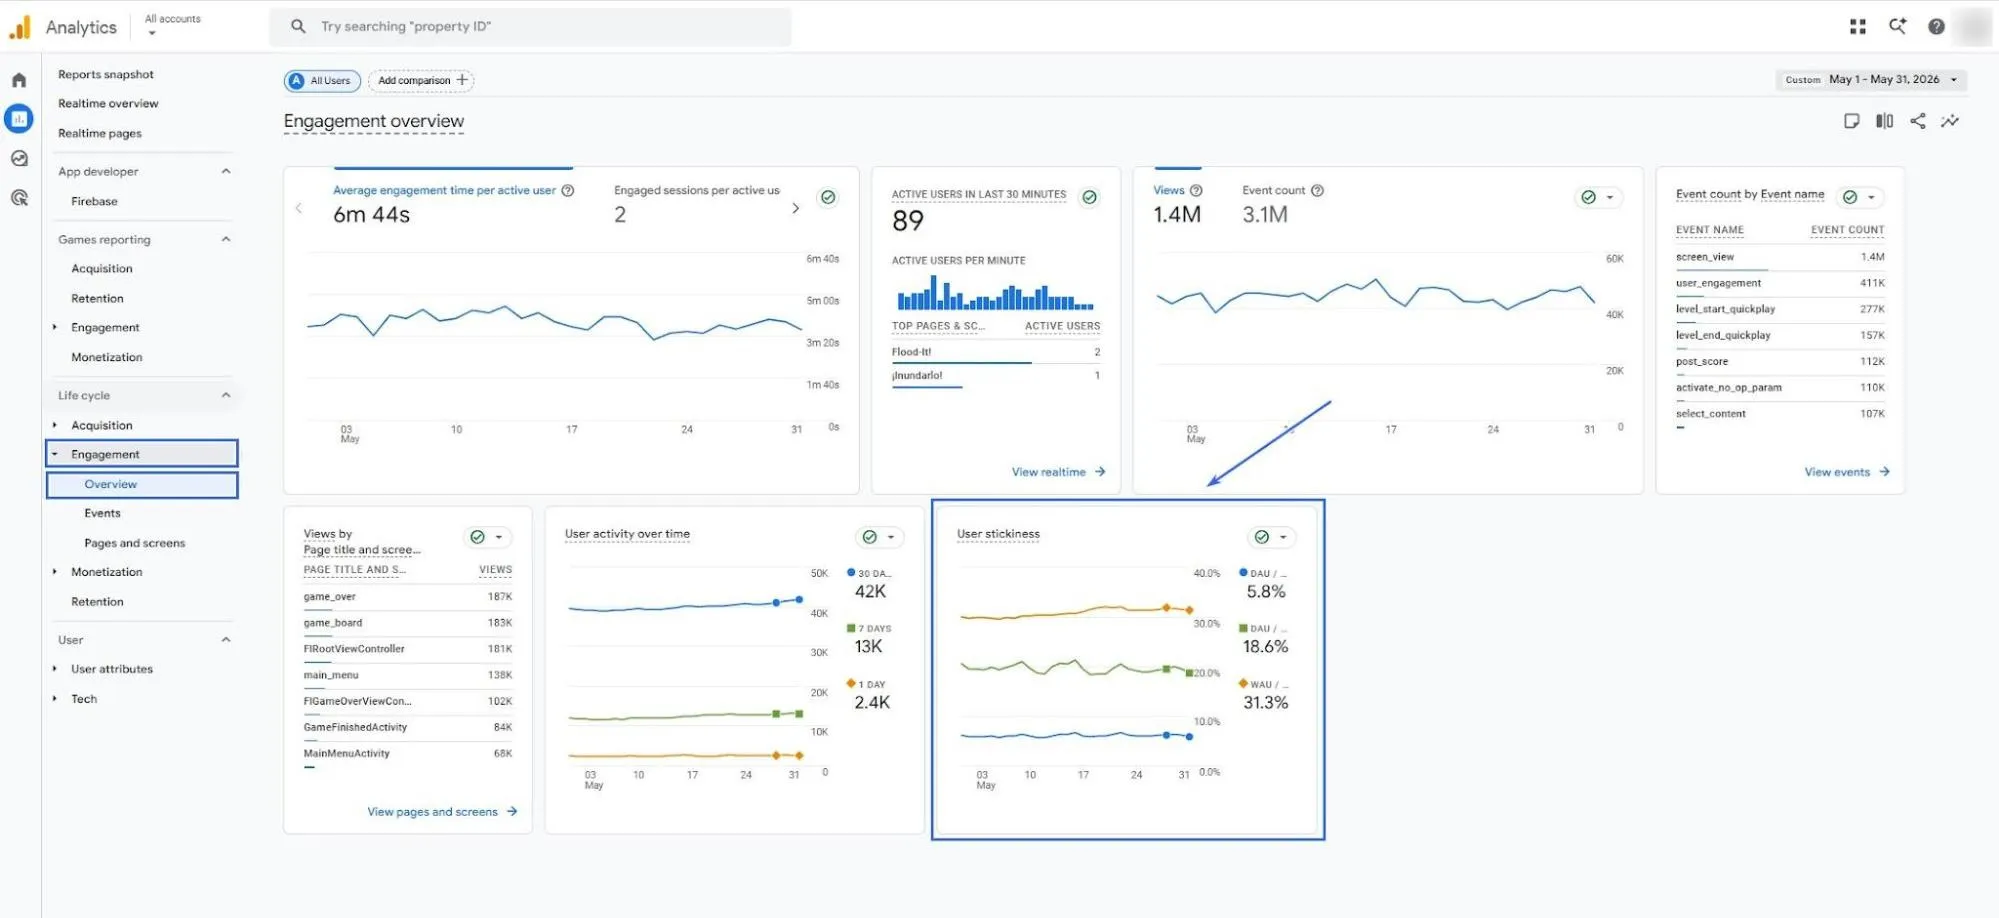Screen dimensions: 1999x918
Task: Open the Home icon in left rail
Action: (x=19, y=80)
